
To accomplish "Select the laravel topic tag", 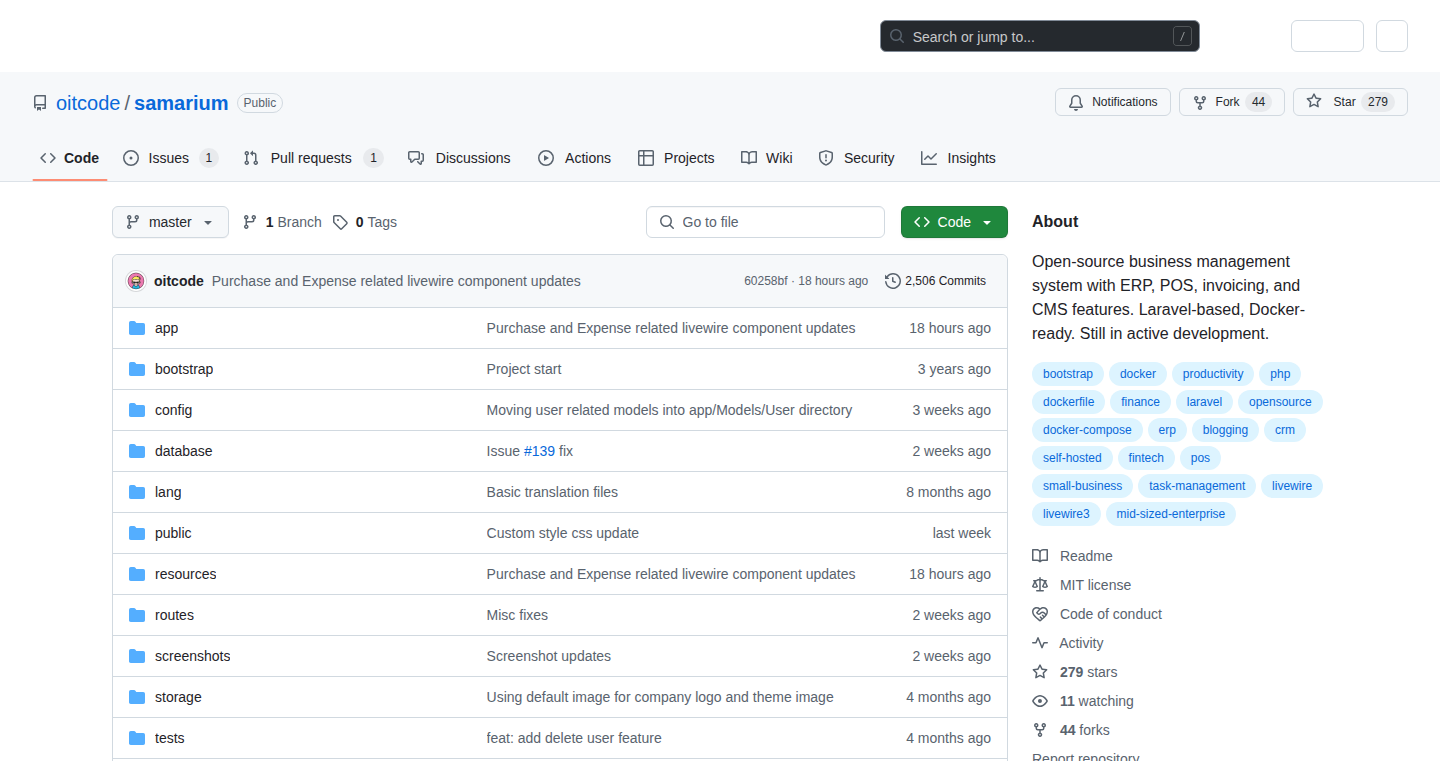I will [1204, 402].
